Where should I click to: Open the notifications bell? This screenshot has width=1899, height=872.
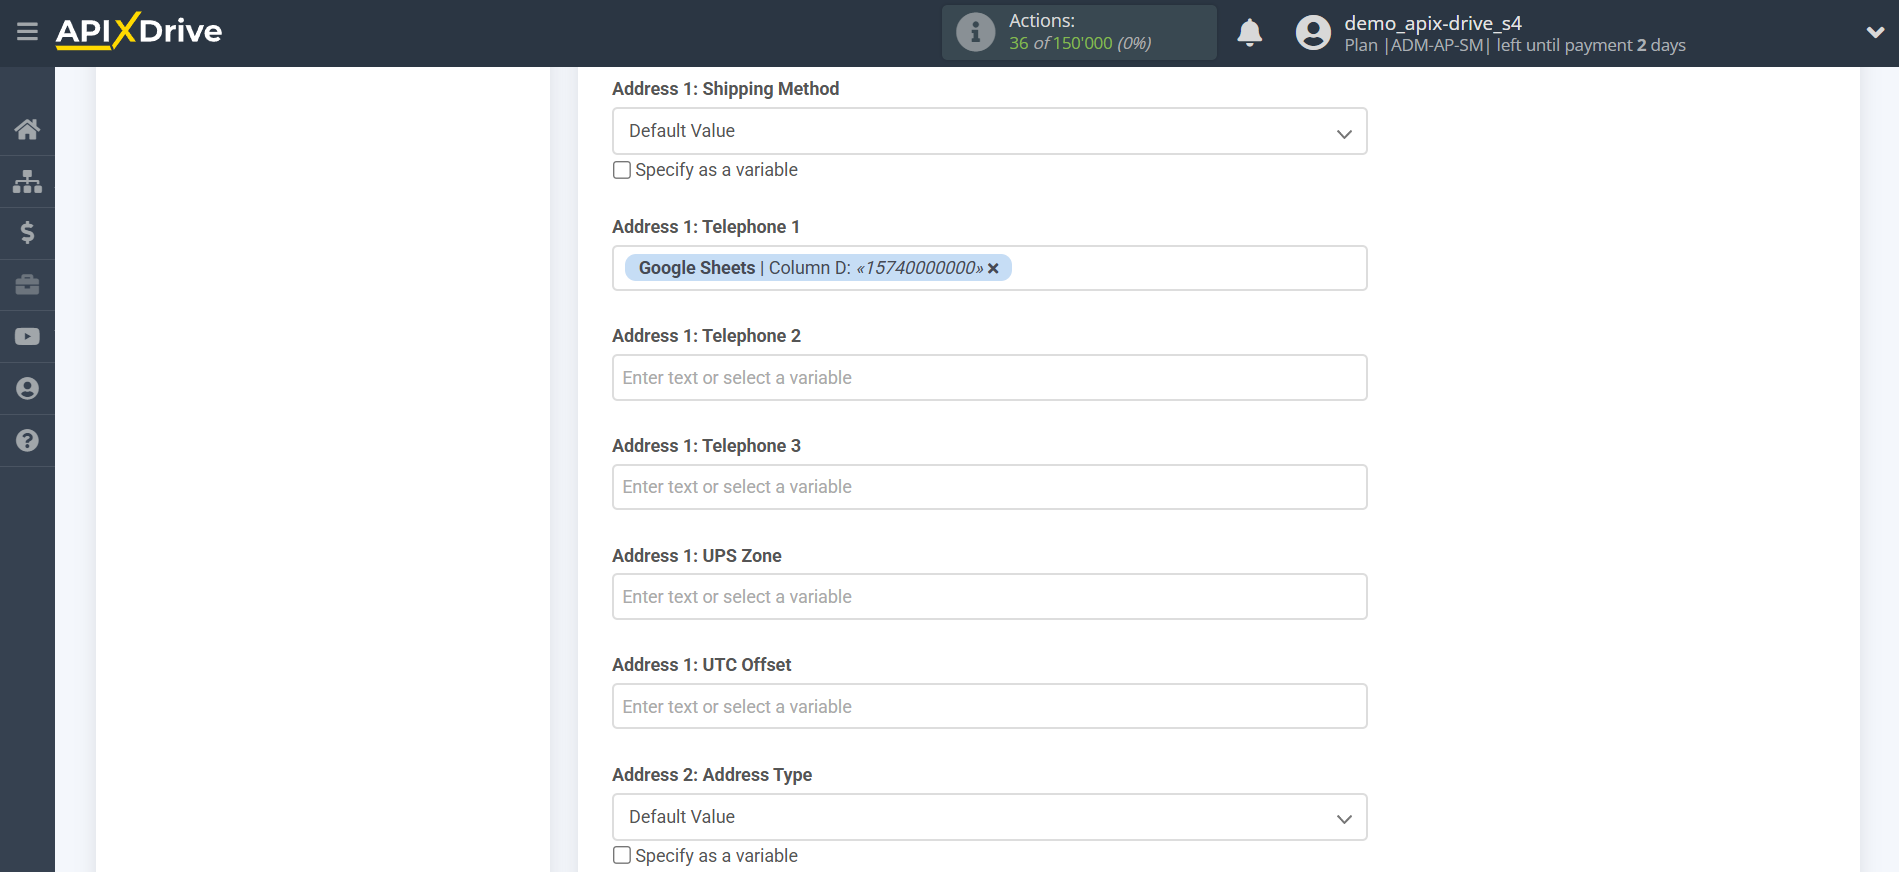[1249, 33]
